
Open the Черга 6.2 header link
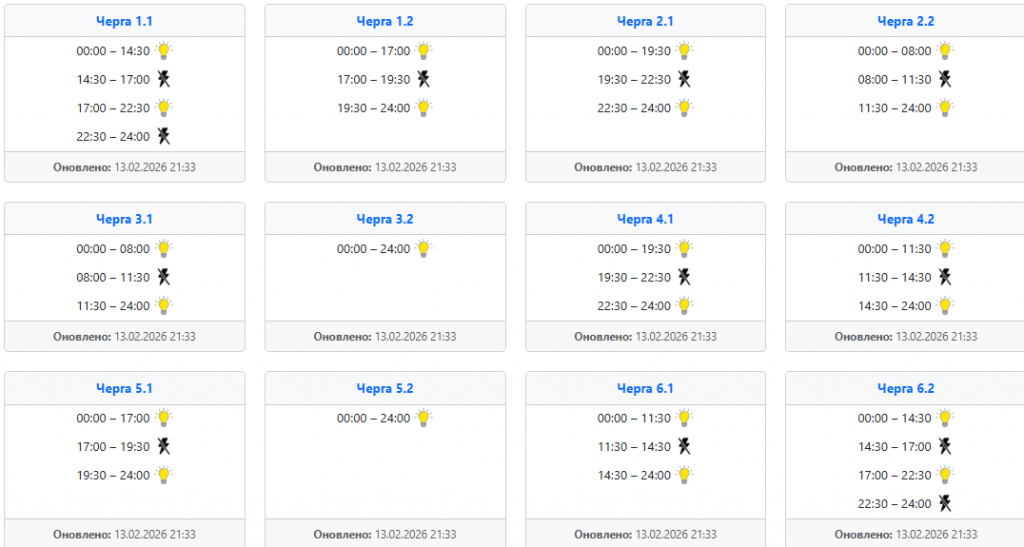click(906, 388)
